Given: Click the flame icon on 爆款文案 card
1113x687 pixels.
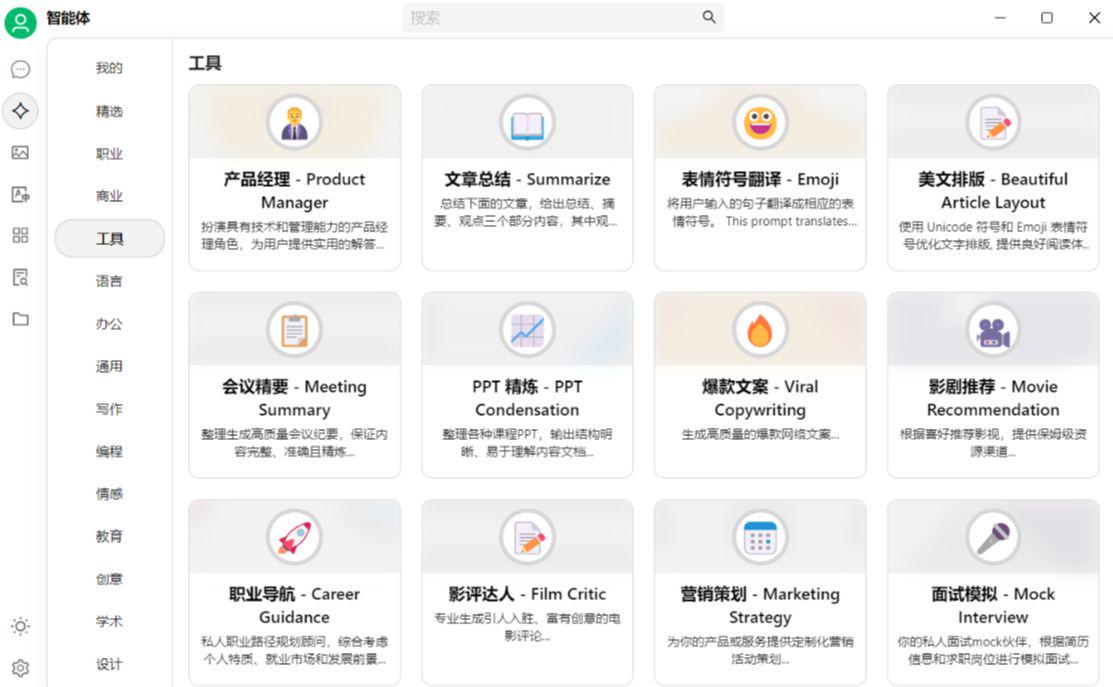Looking at the screenshot, I should [760, 328].
